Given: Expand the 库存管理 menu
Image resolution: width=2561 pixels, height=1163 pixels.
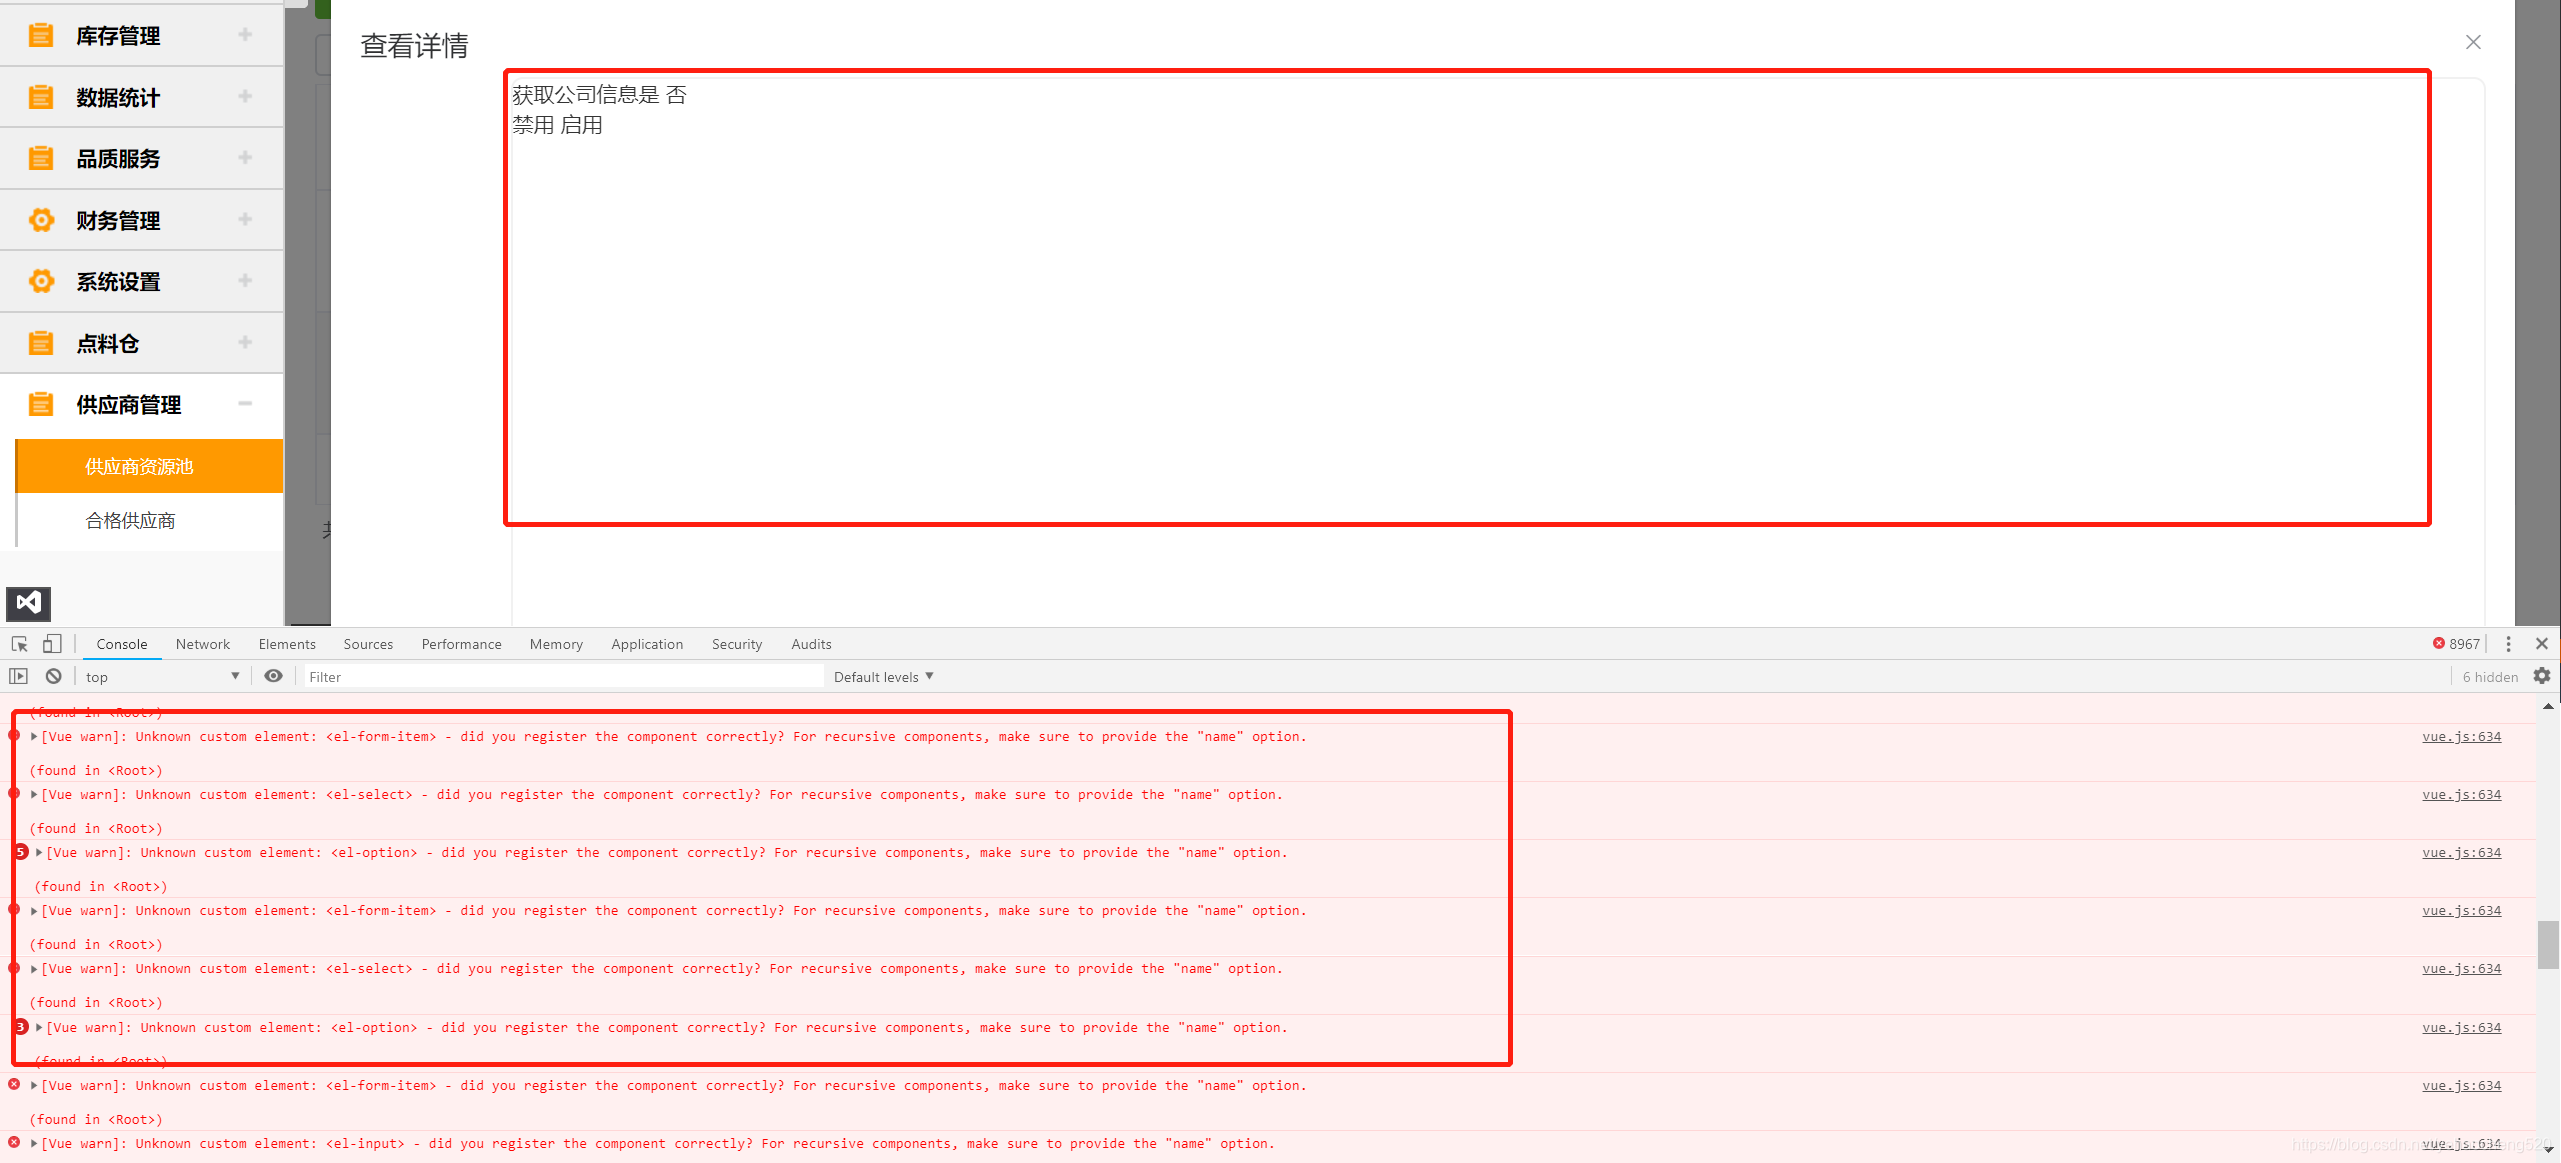Looking at the screenshot, I should point(245,35).
